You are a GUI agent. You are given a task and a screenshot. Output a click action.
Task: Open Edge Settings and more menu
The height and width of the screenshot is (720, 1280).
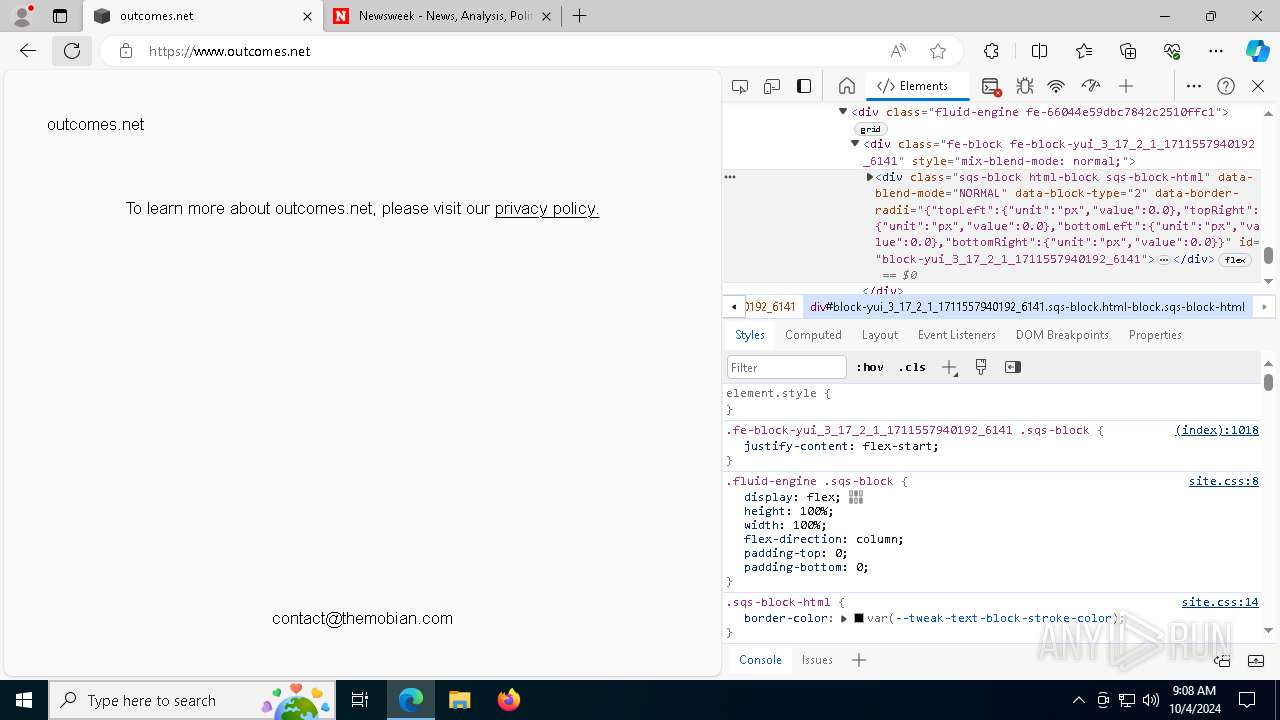[1216, 51]
